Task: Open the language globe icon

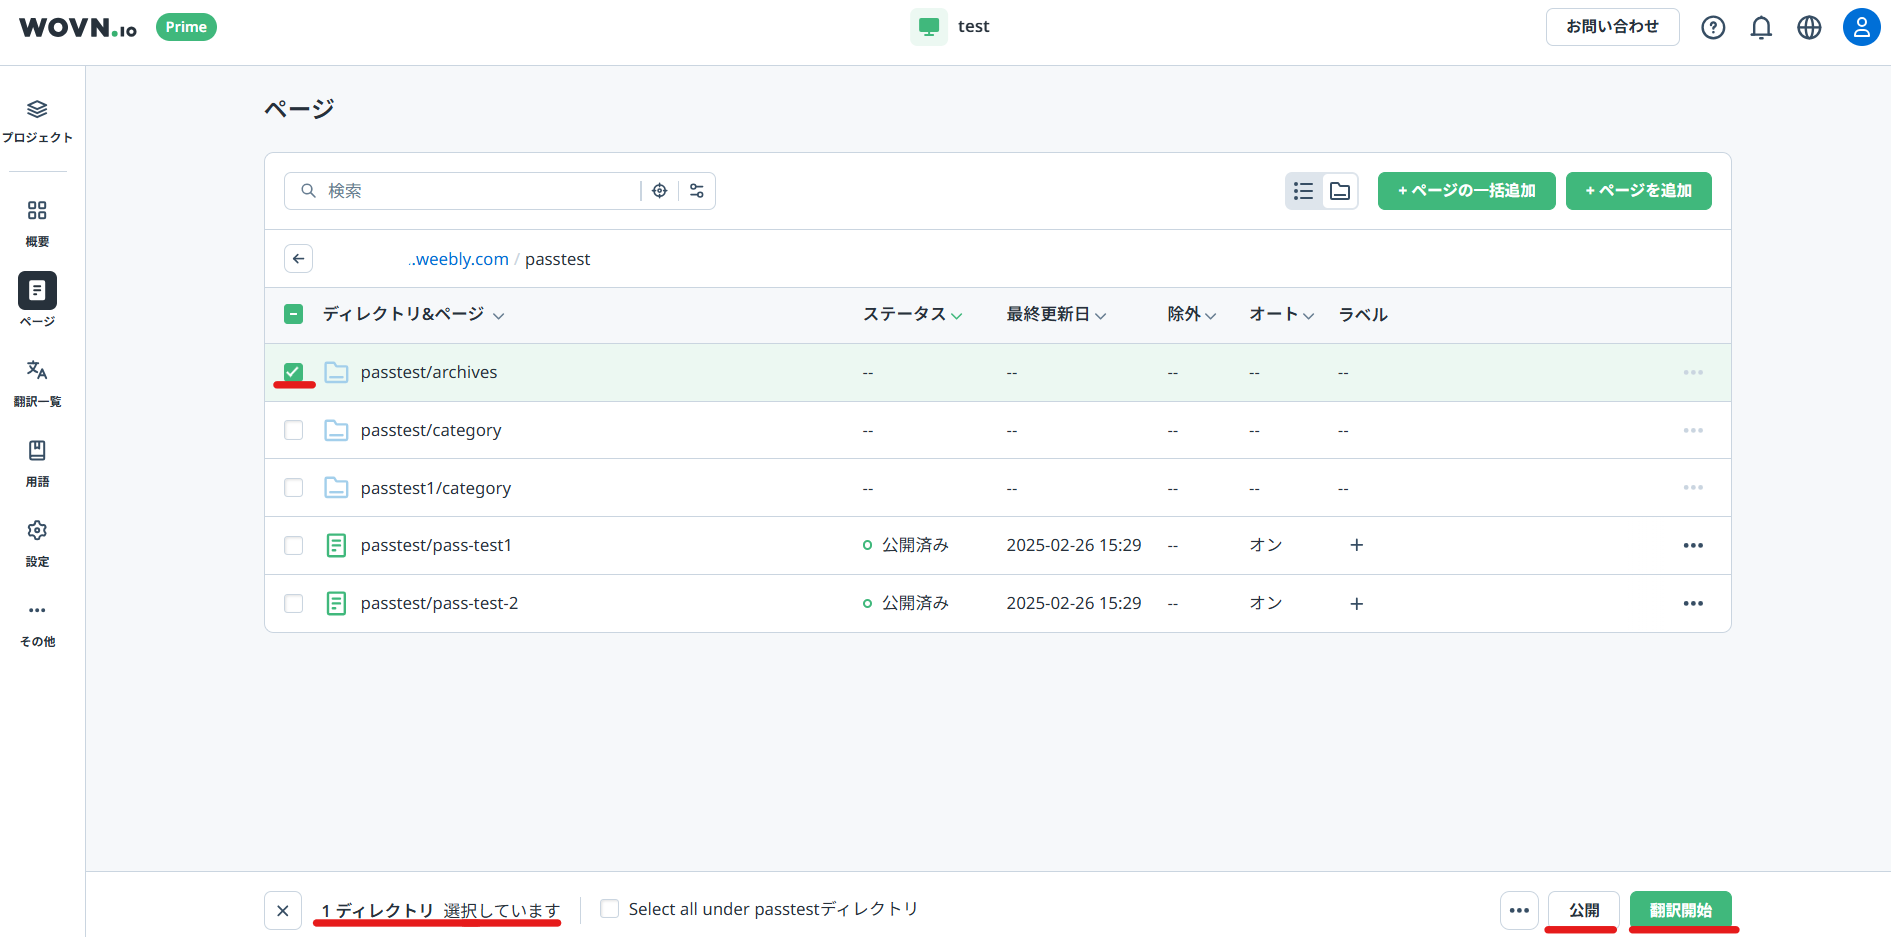Action: [1809, 27]
